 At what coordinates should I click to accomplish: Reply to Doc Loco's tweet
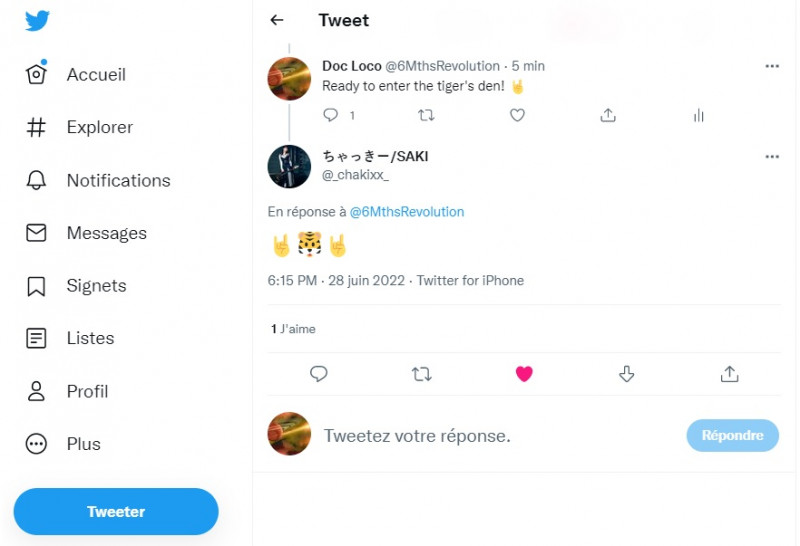pos(331,115)
